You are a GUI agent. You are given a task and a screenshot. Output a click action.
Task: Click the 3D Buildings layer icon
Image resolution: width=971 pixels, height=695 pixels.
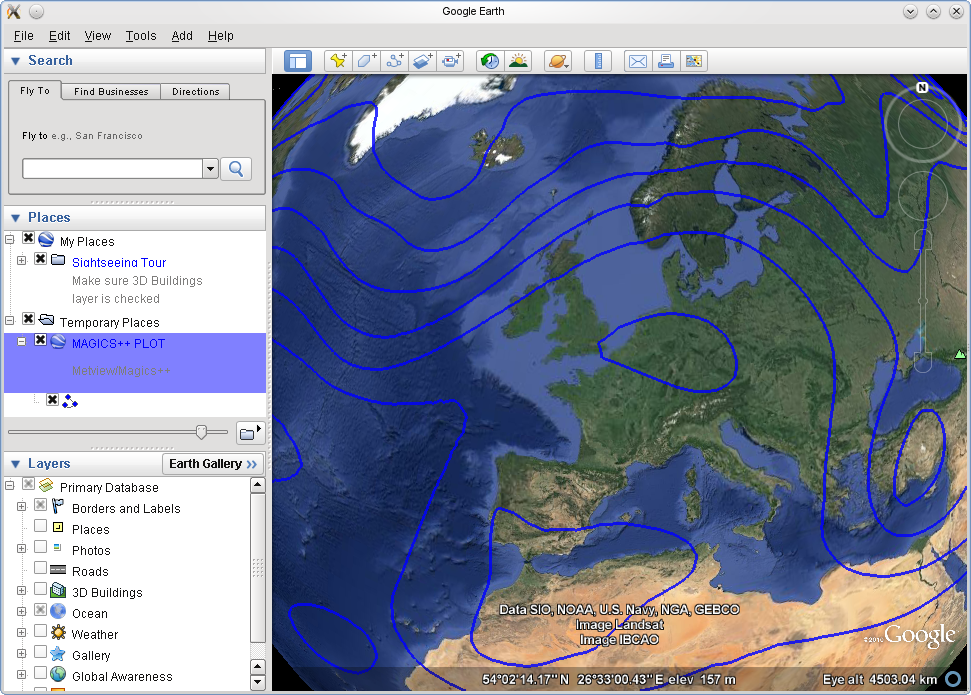(x=58, y=590)
